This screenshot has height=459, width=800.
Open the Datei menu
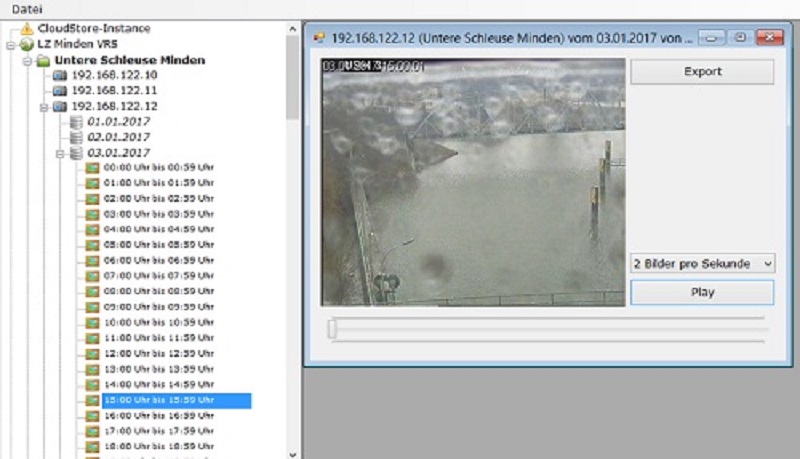(x=27, y=9)
